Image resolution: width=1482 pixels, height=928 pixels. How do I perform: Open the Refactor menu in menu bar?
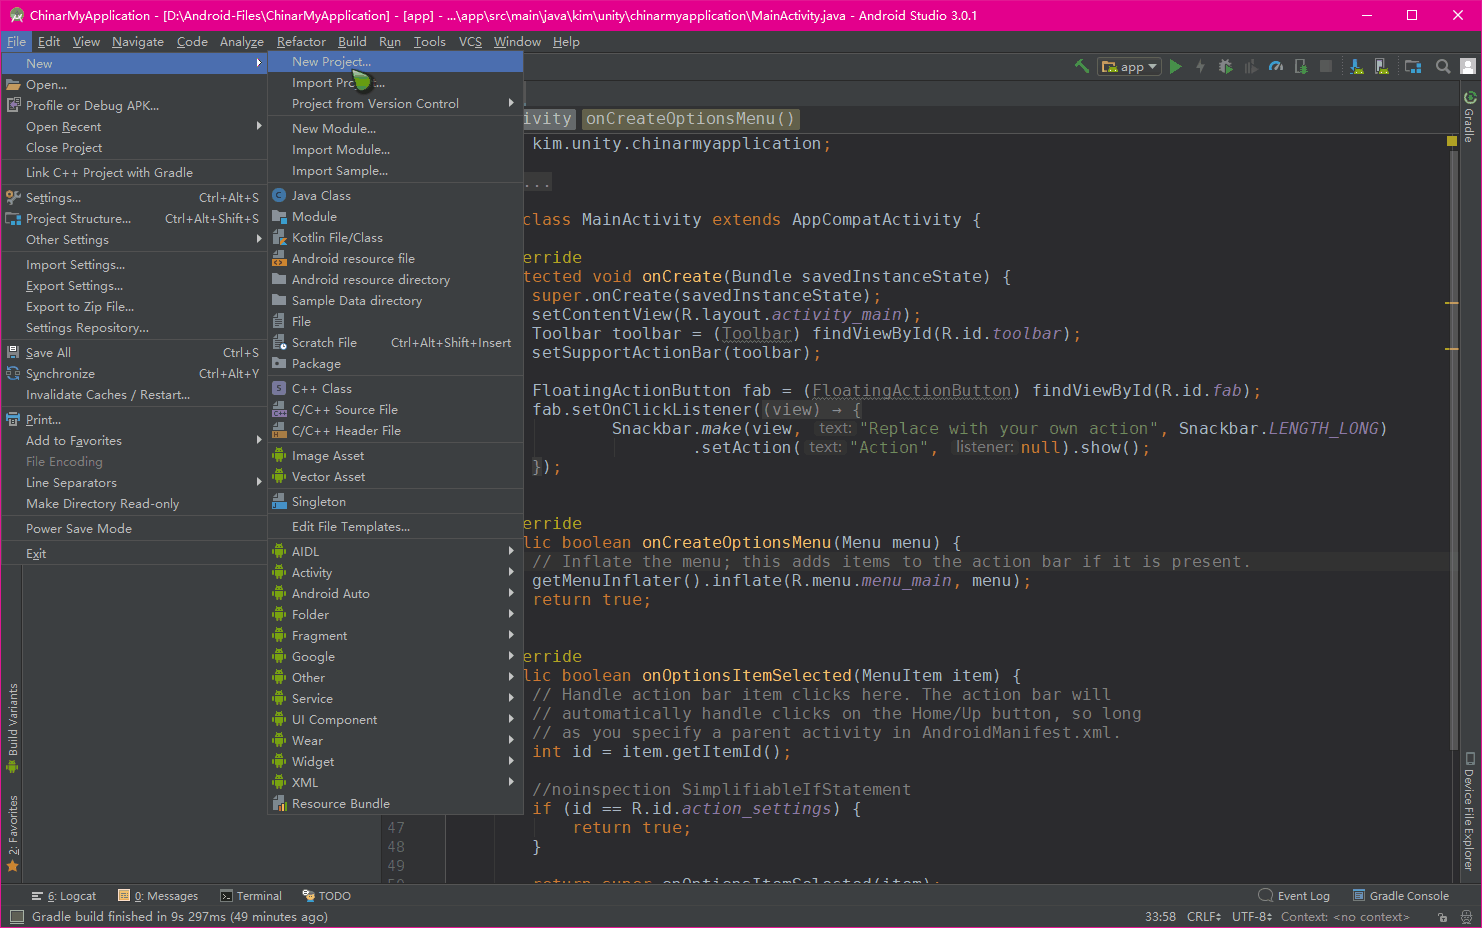pos(301,41)
